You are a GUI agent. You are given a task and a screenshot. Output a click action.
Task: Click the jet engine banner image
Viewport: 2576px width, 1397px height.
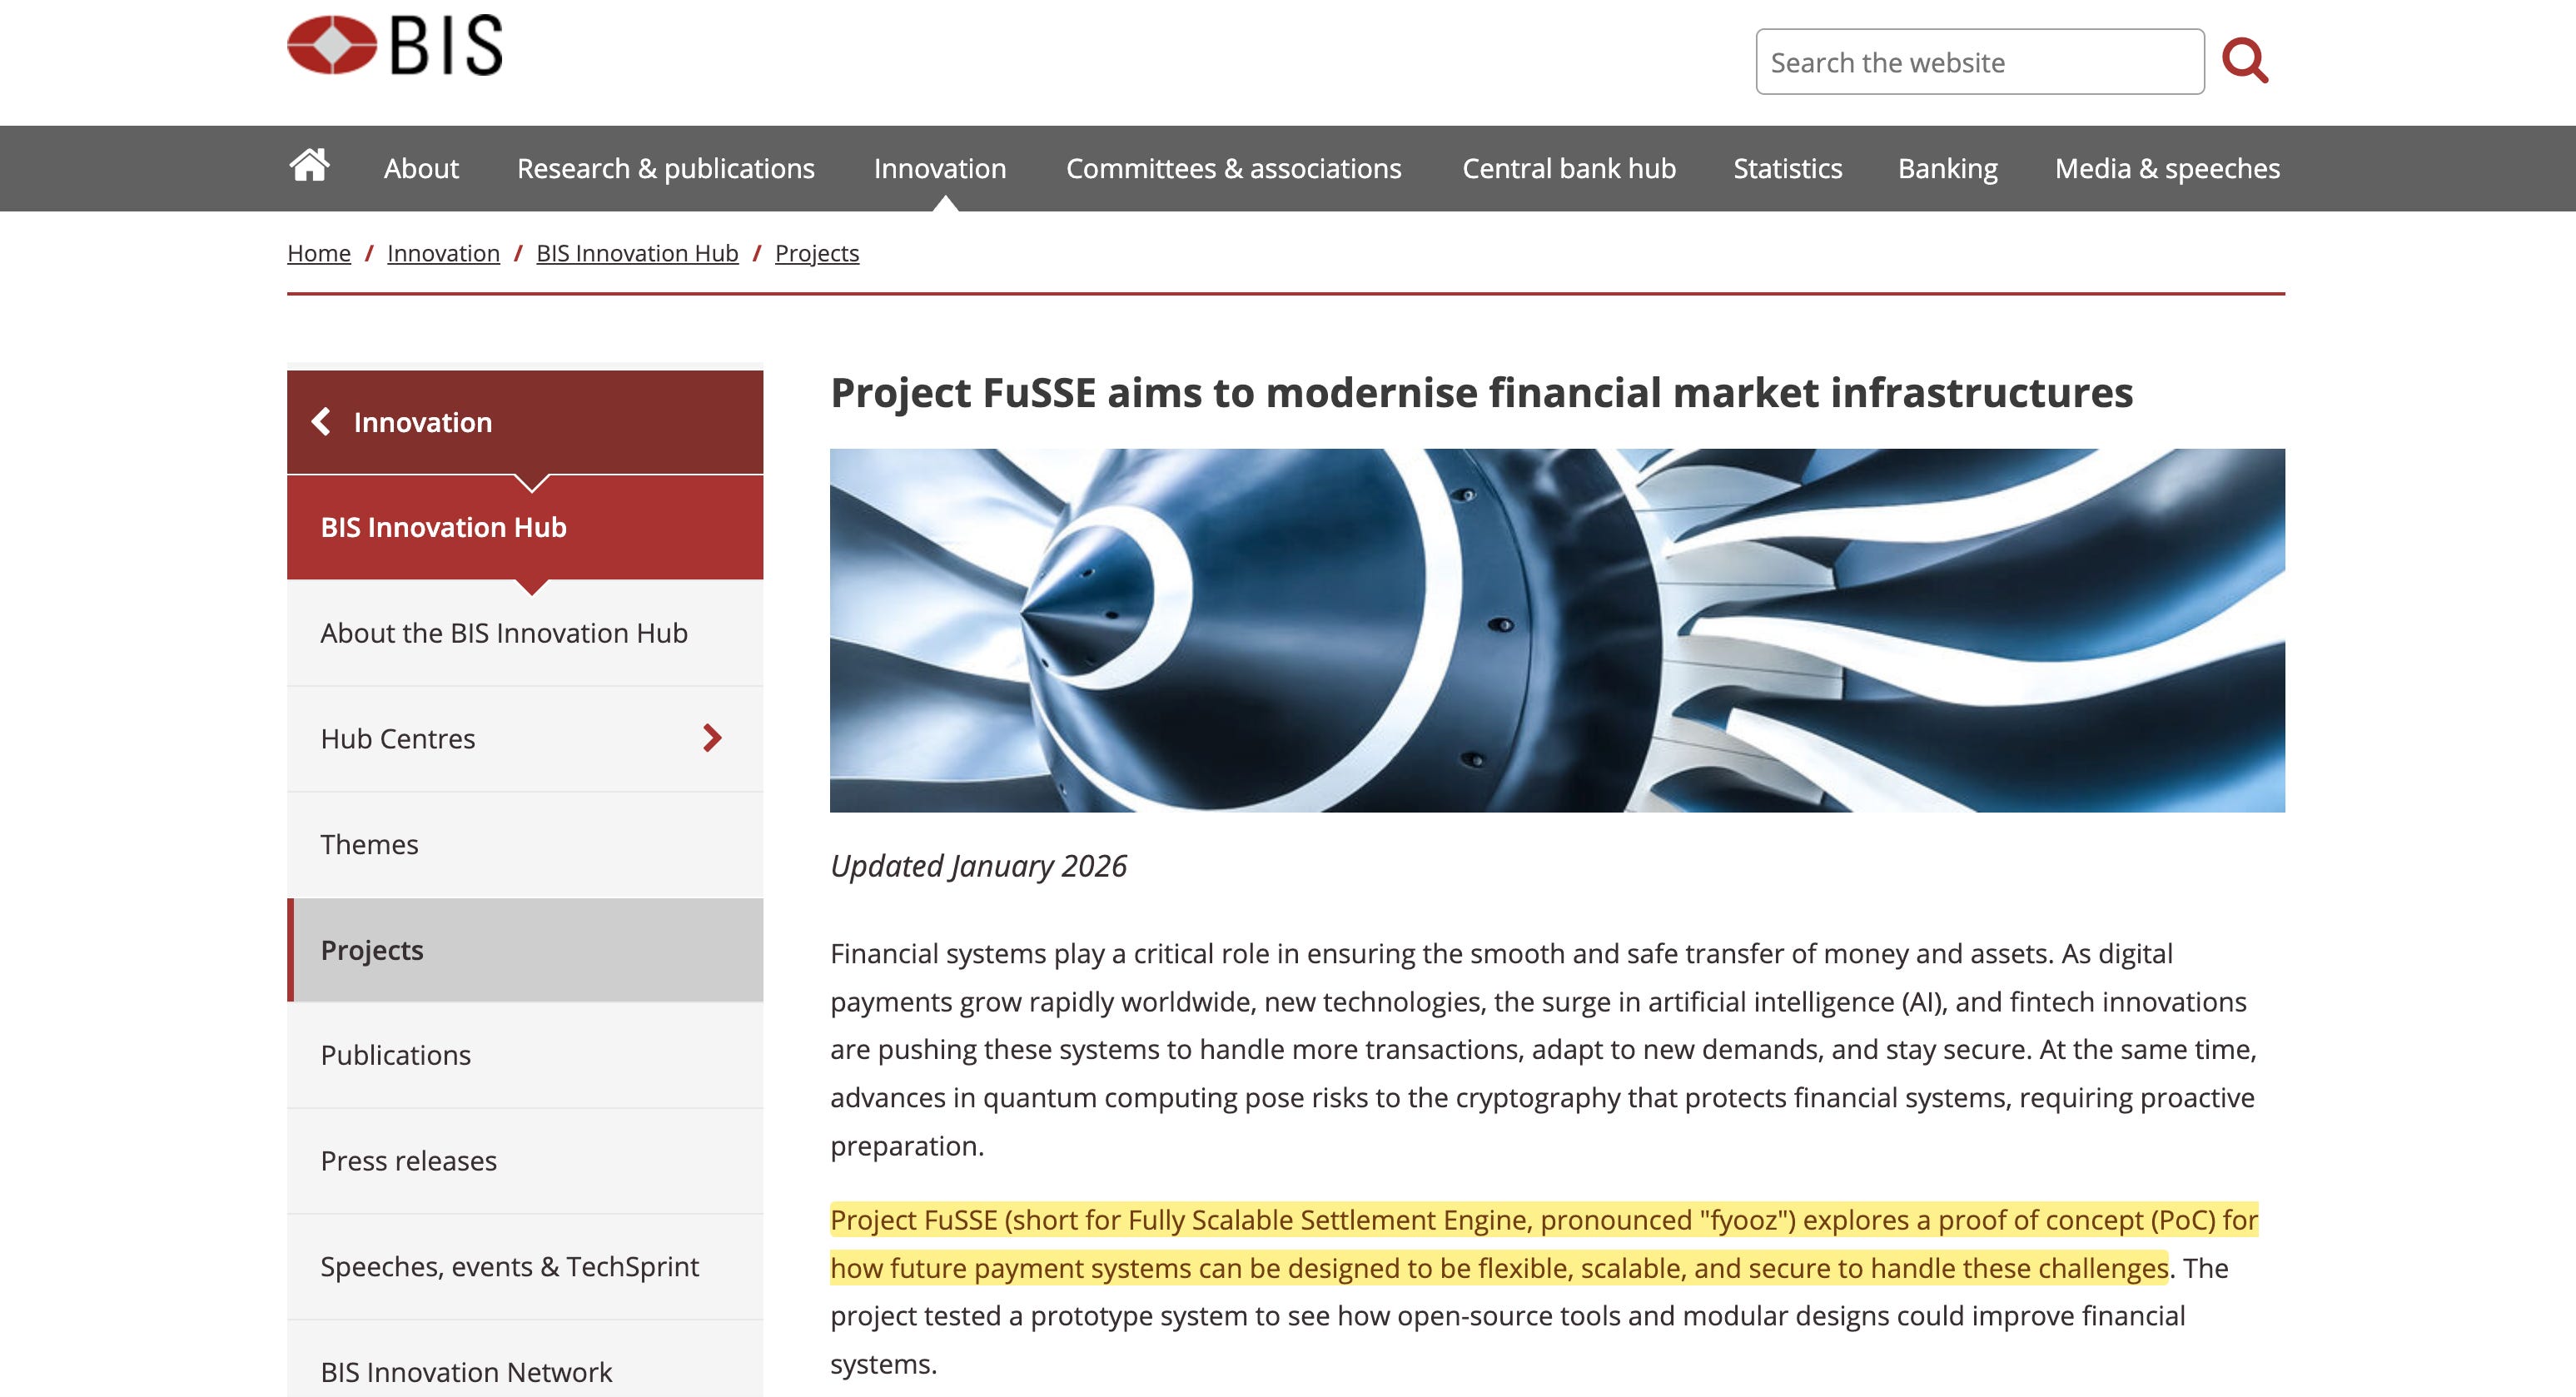click(x=1556, y=630)
